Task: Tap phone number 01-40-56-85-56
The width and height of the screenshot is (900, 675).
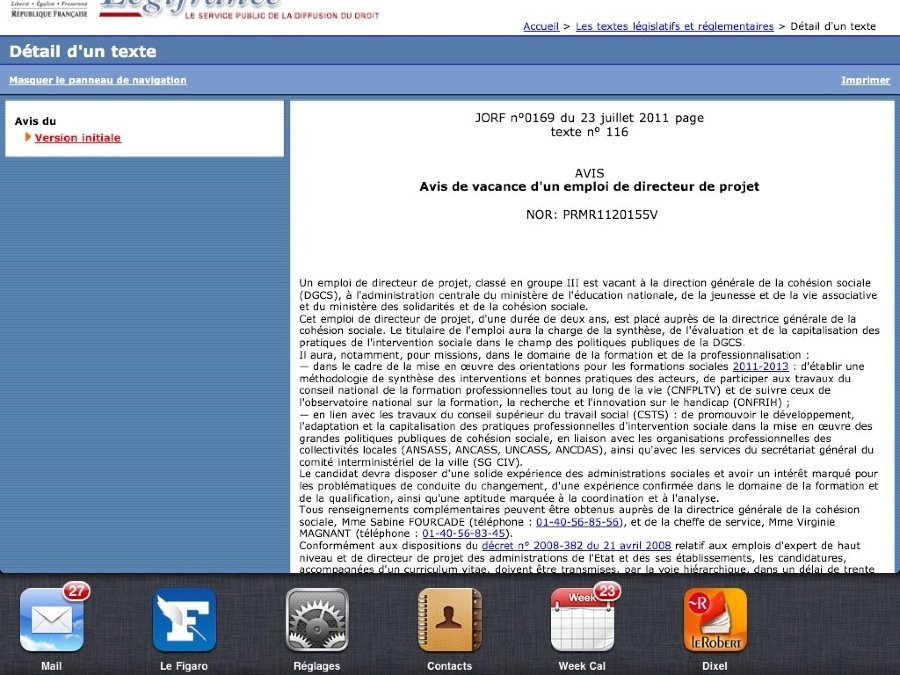Action: tap(578, 522)
